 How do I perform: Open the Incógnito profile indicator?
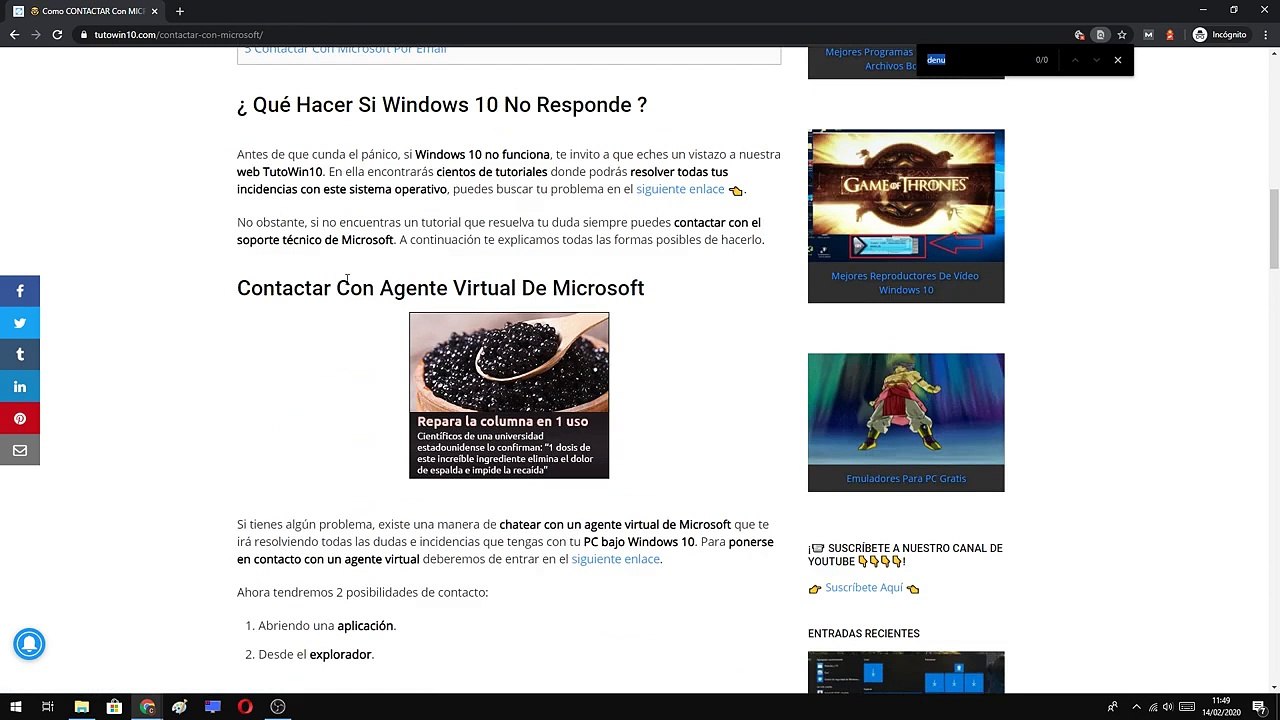click(1220, 35)
